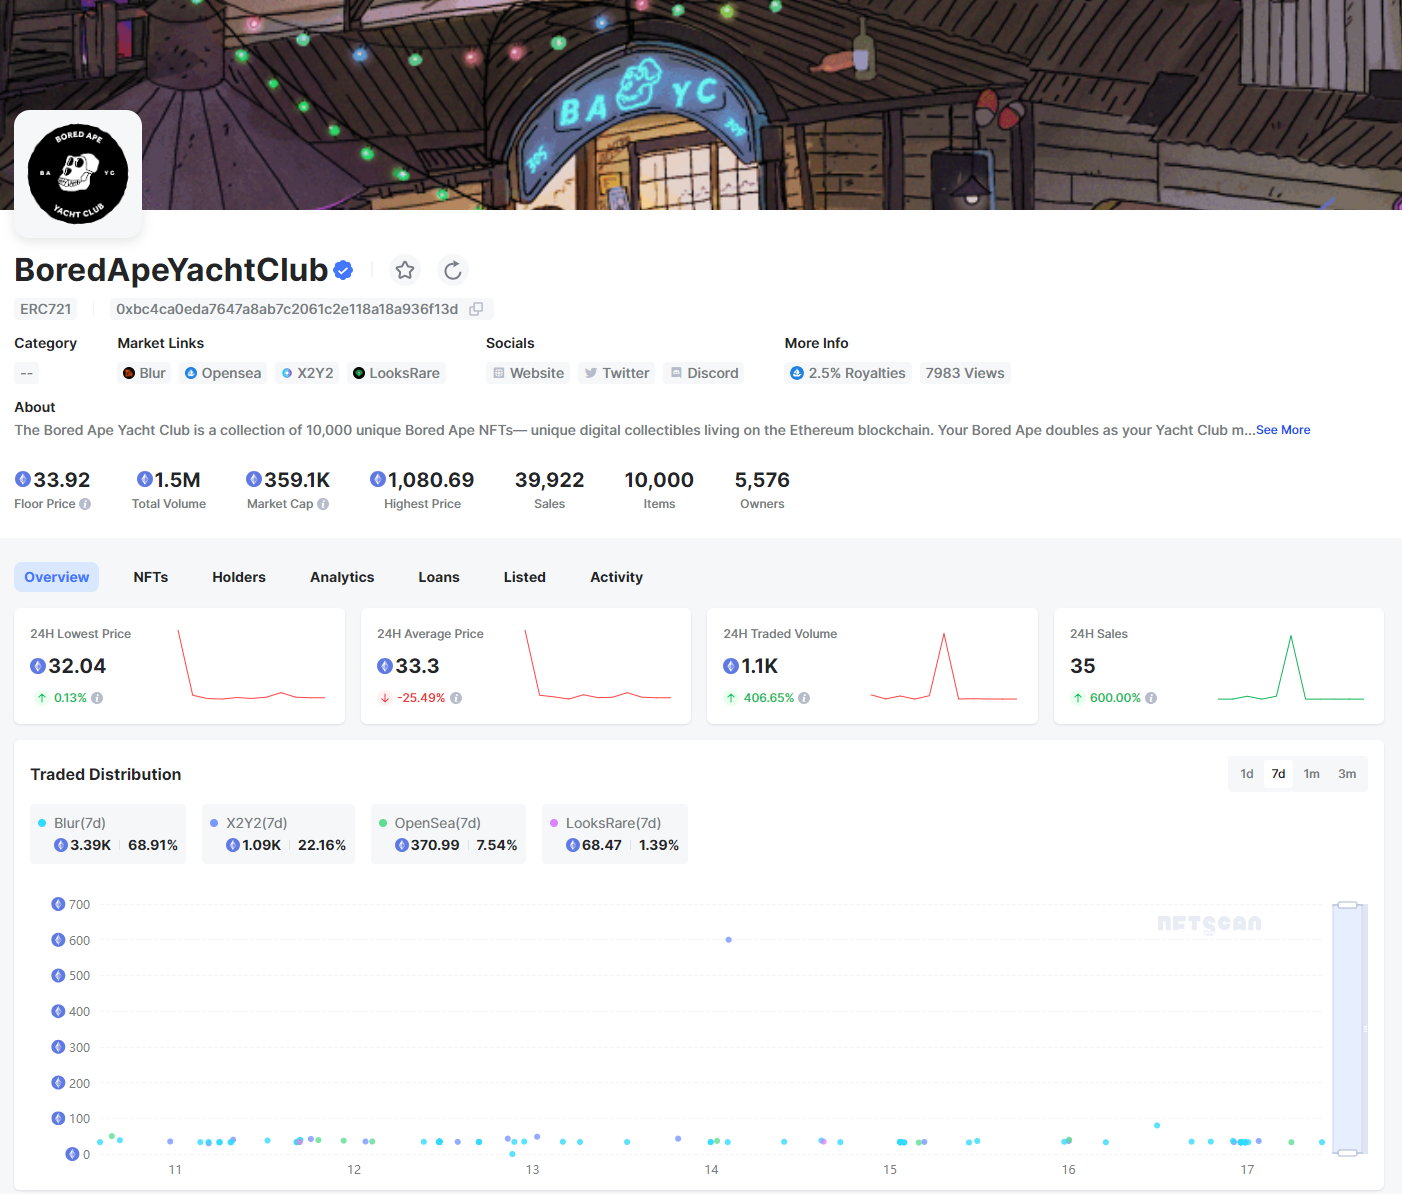Select the 3m time range
The image size is (1402, 1194).
(1347, 774)
